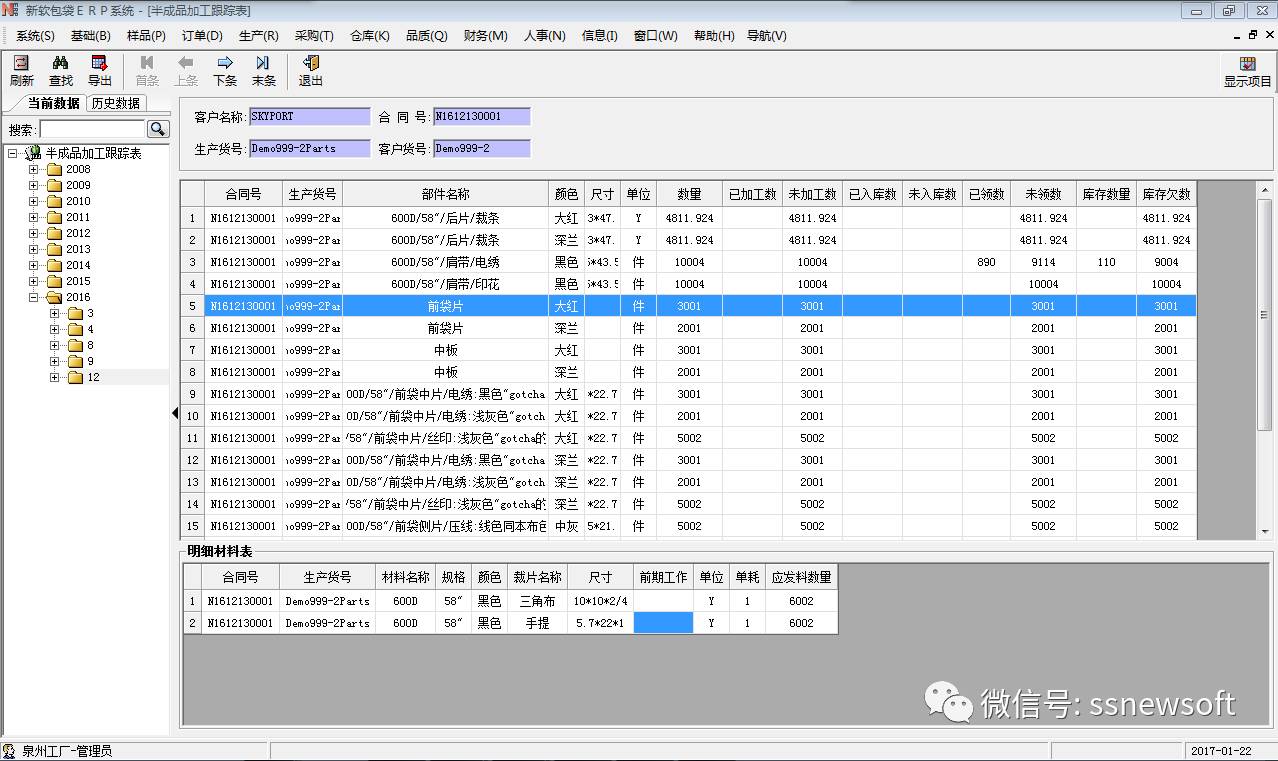The height and width of the screenshot is (761, 1278).
Task: Switch to the 历史数据 tab
Action: tap(115, 103)
